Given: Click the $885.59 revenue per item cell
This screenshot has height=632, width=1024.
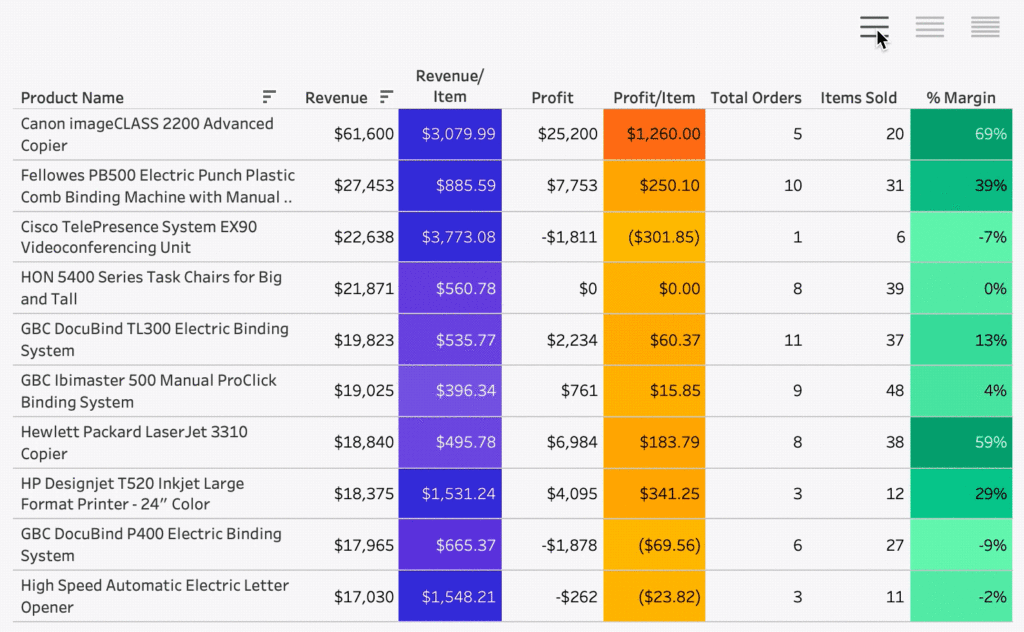Looking at the screenshot, I should [450, 186].
